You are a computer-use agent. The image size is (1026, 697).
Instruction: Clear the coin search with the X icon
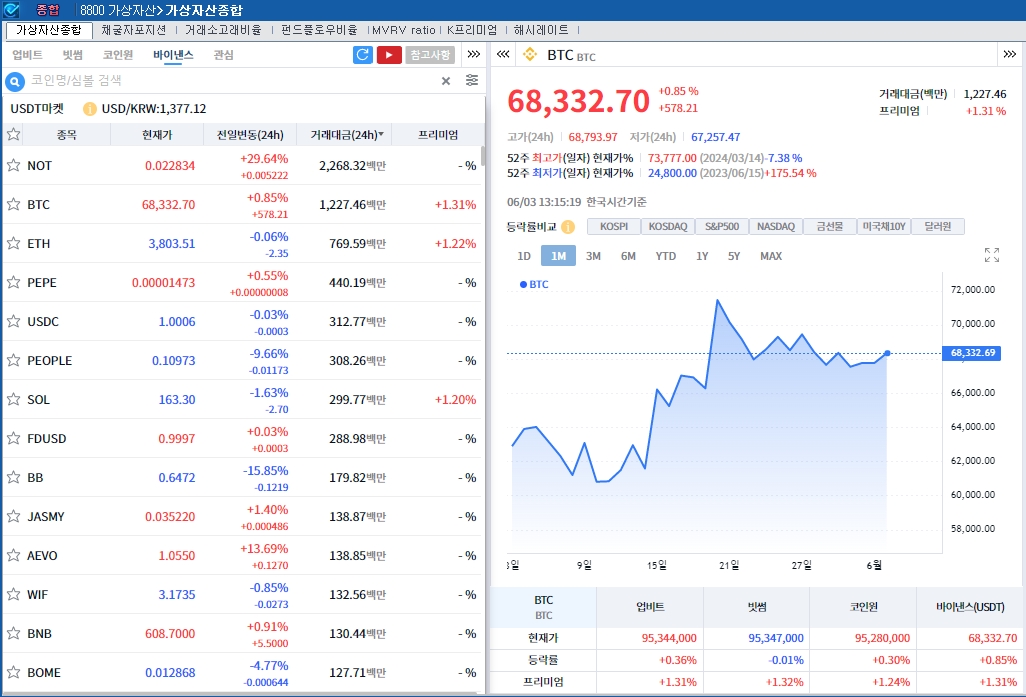pos(446,81)
